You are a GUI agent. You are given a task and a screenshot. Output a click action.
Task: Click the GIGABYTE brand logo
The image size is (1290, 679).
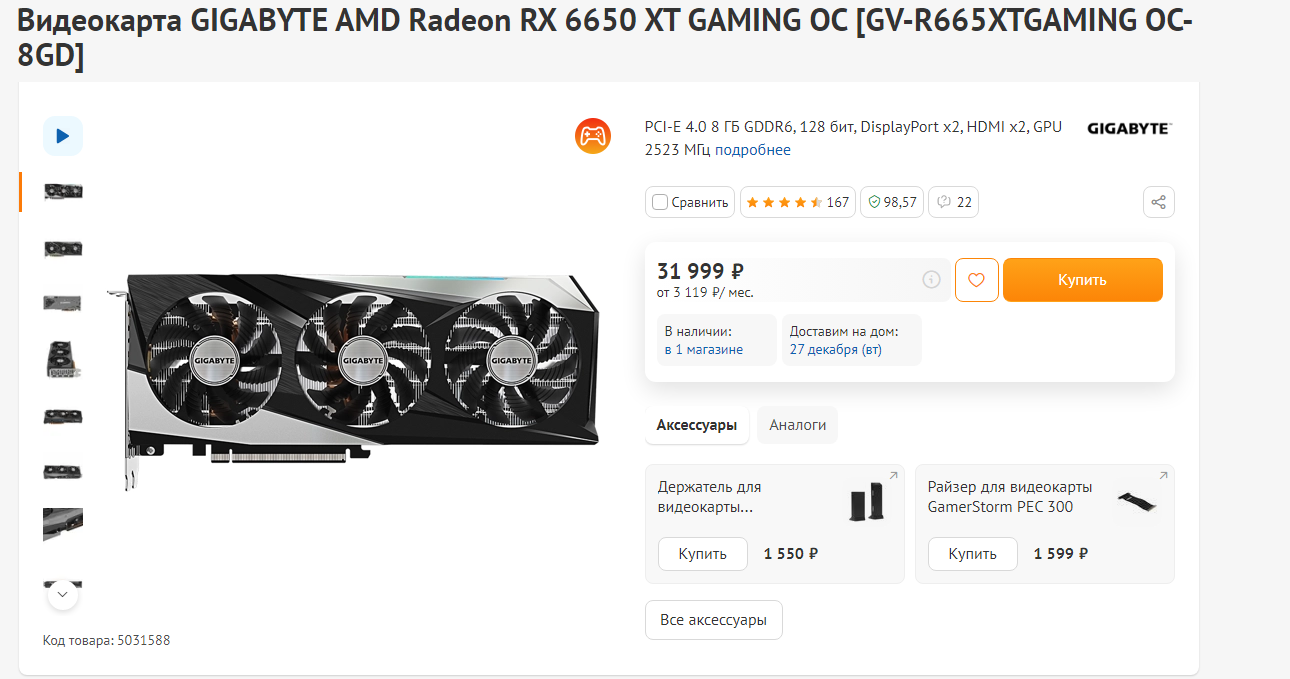(x=1129, y=128)
